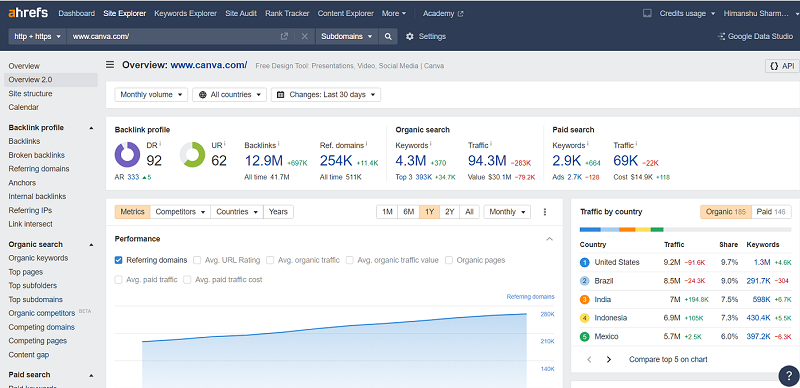The height and width of the screenshot is (388, 800).
Task: Open Google Data Studio connector
Action: click(755, 36)
